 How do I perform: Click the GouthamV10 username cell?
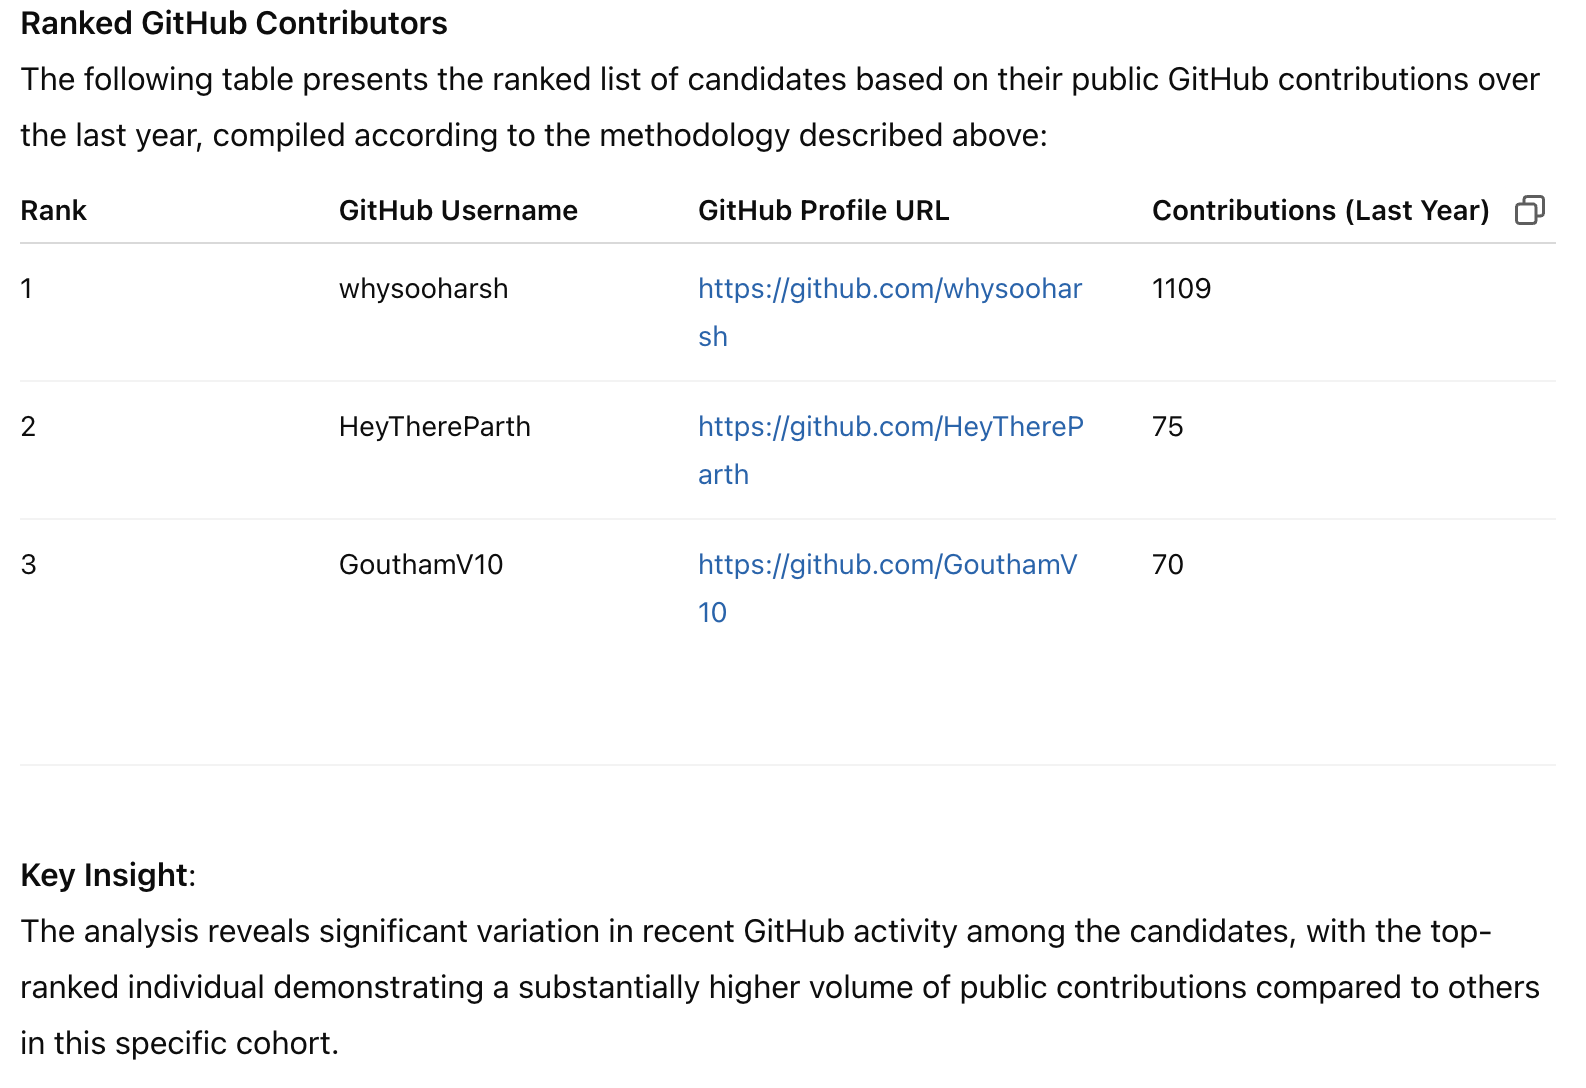click(x=421, y=565)
